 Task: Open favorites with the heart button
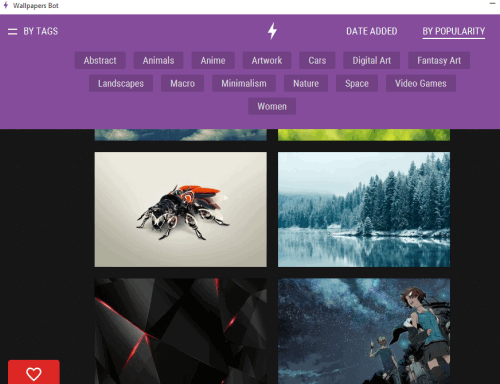34,372
